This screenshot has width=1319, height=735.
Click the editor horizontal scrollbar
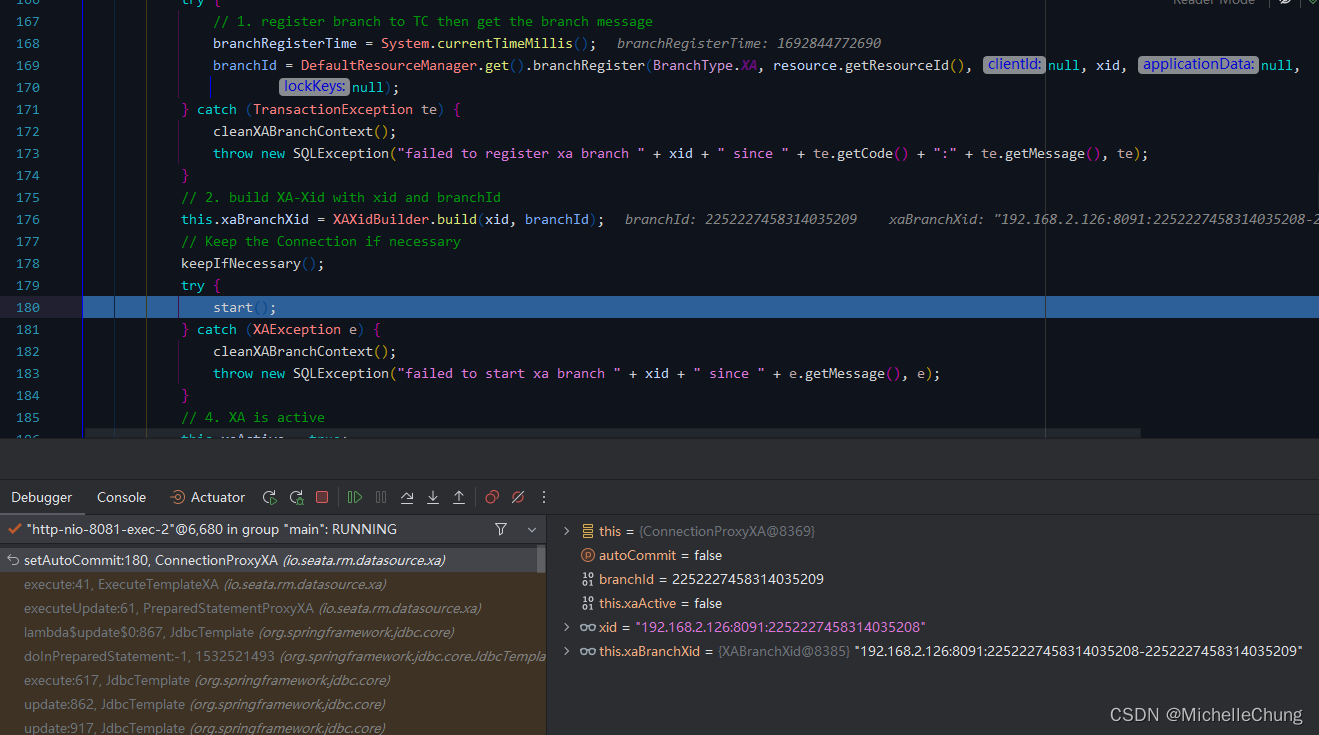(613, 434)
